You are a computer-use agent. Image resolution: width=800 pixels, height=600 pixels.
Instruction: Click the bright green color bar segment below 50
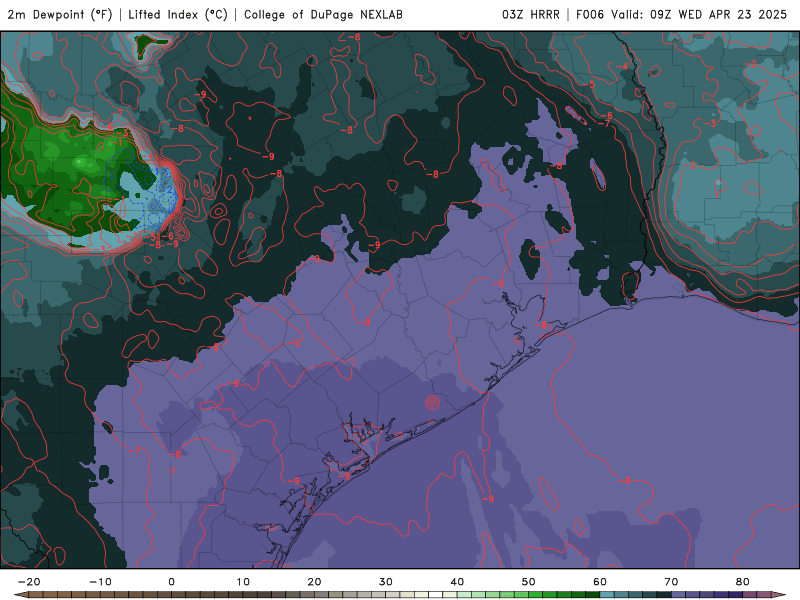tap(536, 595)
